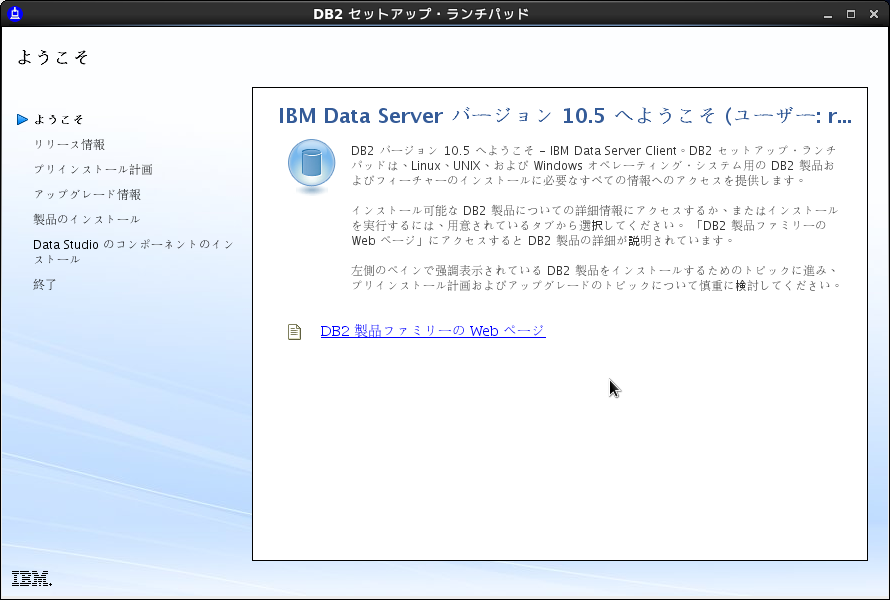Click the paragraph starting 左側のペインで強調表示

pos(596,278)
